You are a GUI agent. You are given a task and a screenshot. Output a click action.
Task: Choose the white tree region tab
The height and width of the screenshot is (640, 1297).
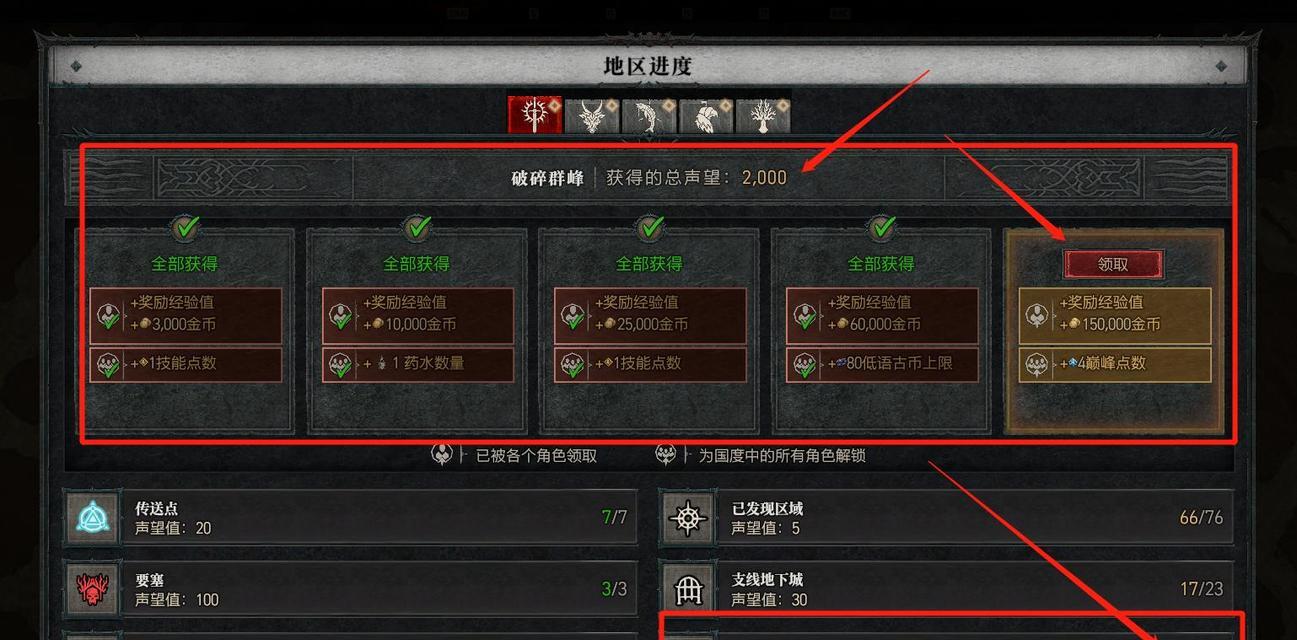[762, 115]
